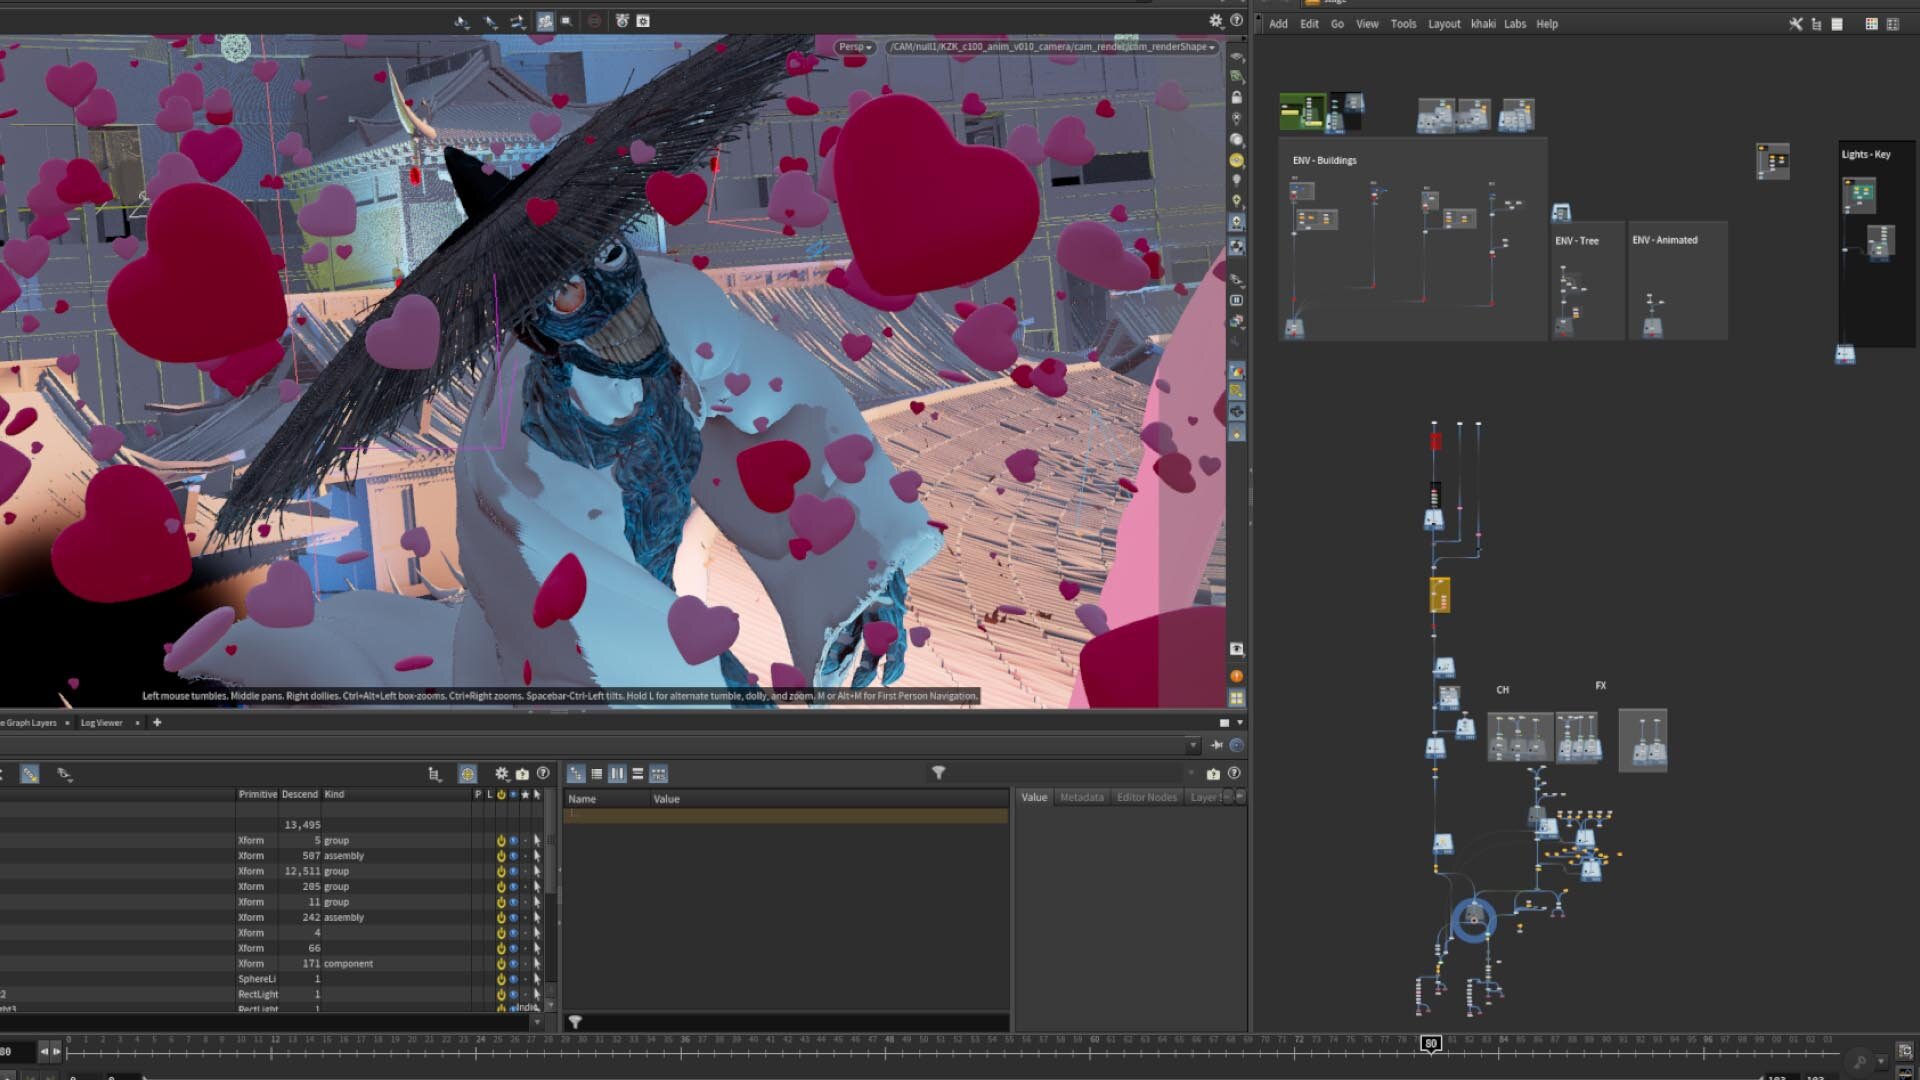Add a new pane tab with plus button

point(157,722)
